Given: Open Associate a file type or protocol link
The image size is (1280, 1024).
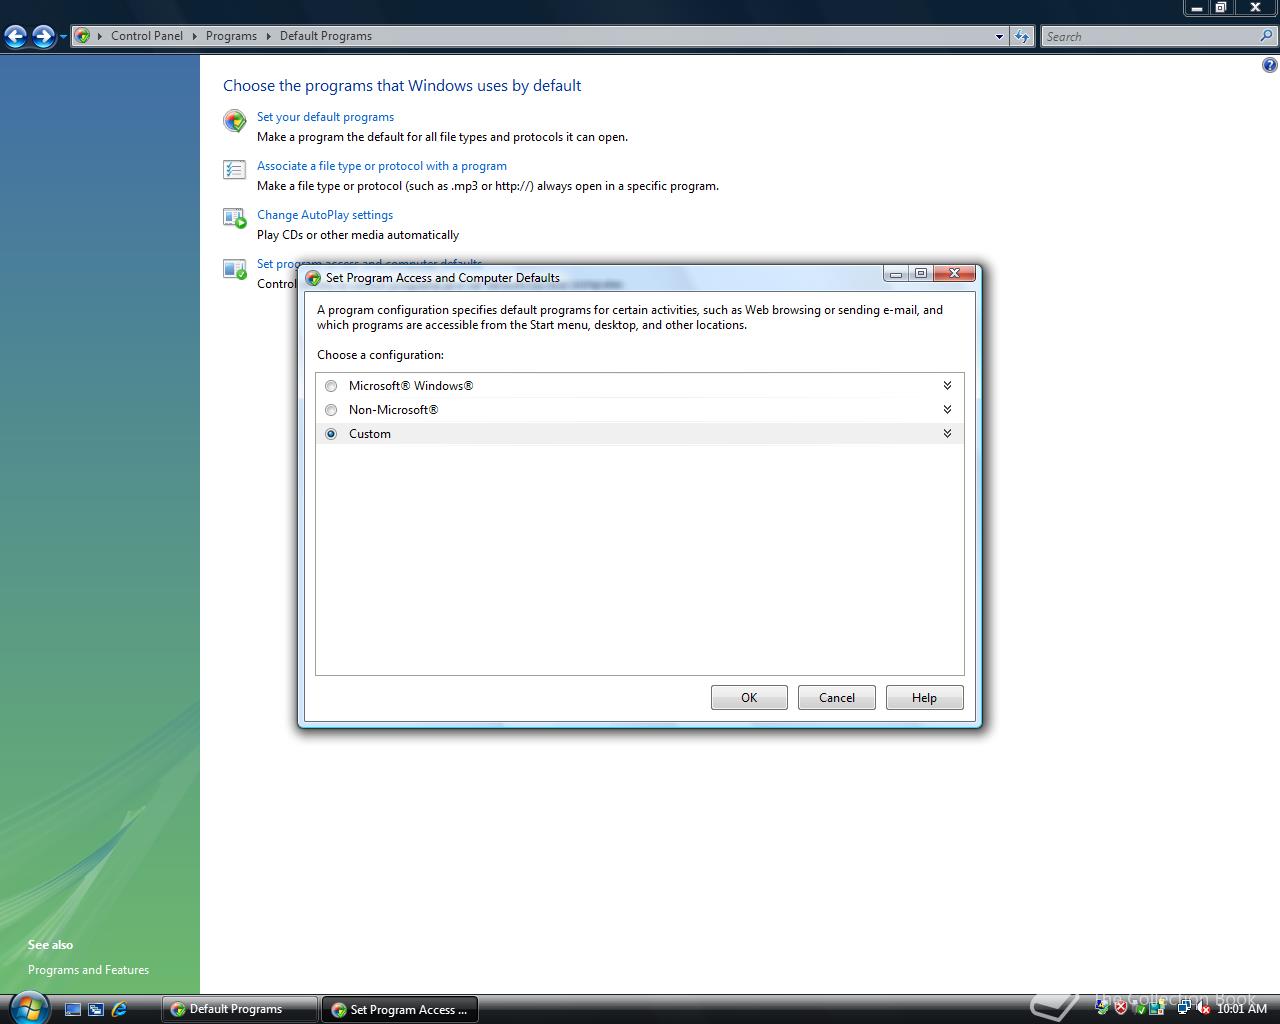Looking at the screenshot, I should [382, 166].
